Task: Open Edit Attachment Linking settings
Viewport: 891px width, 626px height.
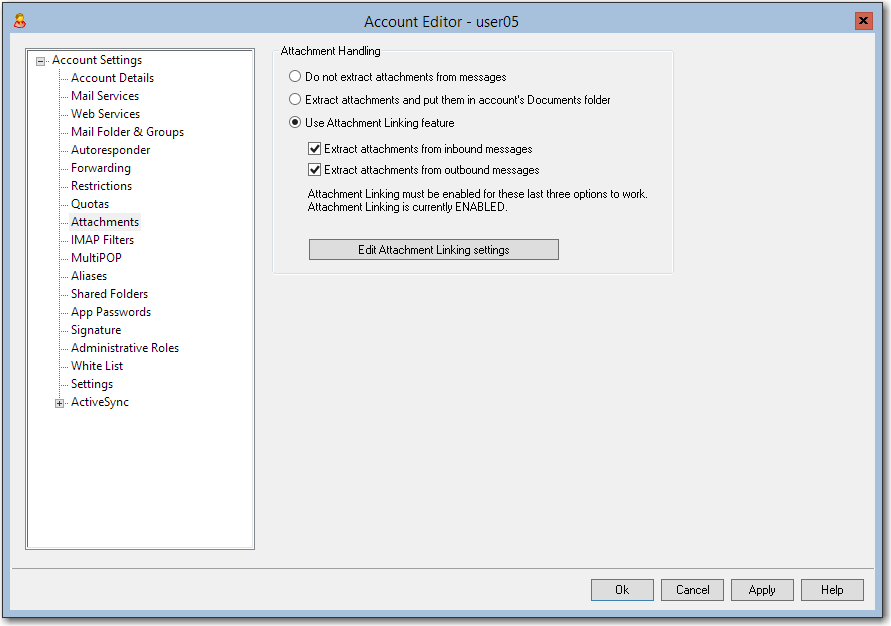Action: [433, 249]
